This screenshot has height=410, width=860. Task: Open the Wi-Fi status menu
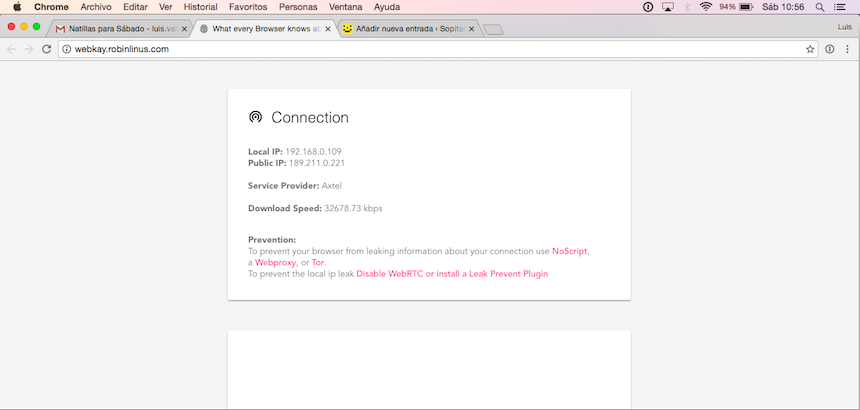(705, 7)
